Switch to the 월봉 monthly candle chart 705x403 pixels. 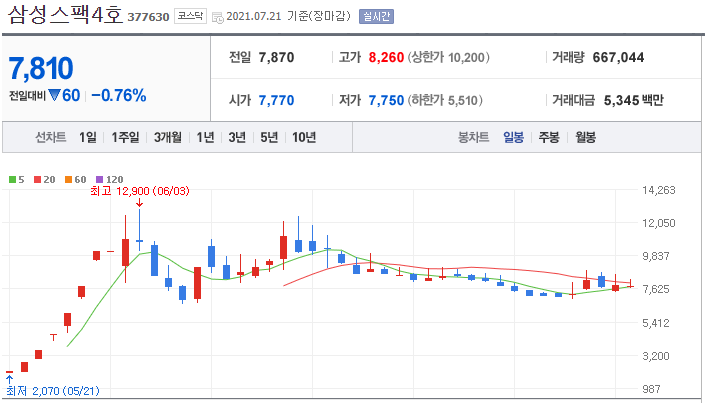tap(585, 137)
